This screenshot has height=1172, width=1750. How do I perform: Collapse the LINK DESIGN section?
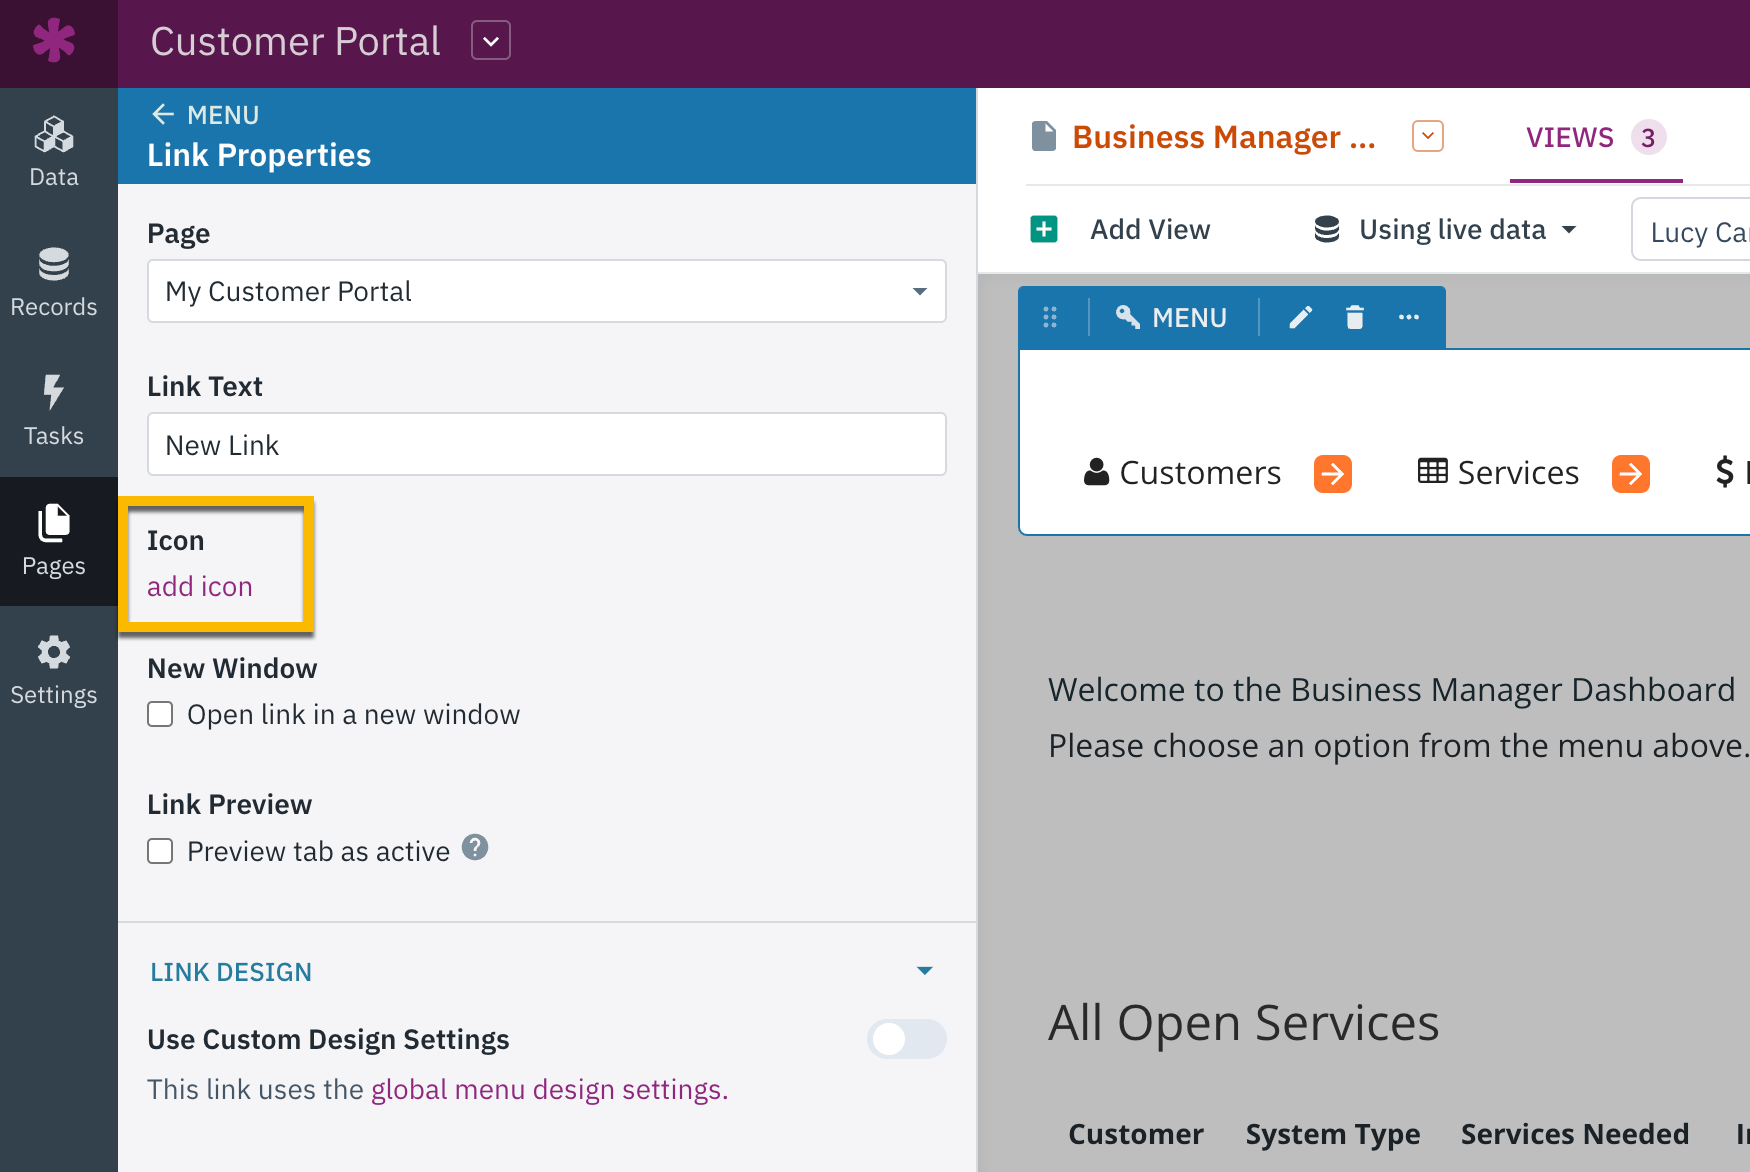coord(925,971)
